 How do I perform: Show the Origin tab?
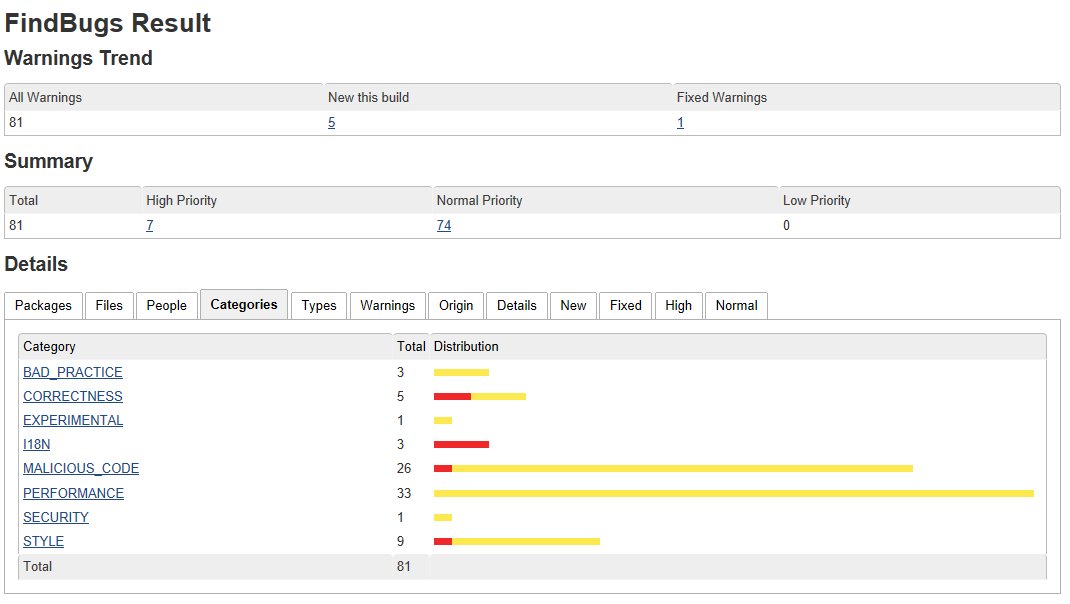456,306
